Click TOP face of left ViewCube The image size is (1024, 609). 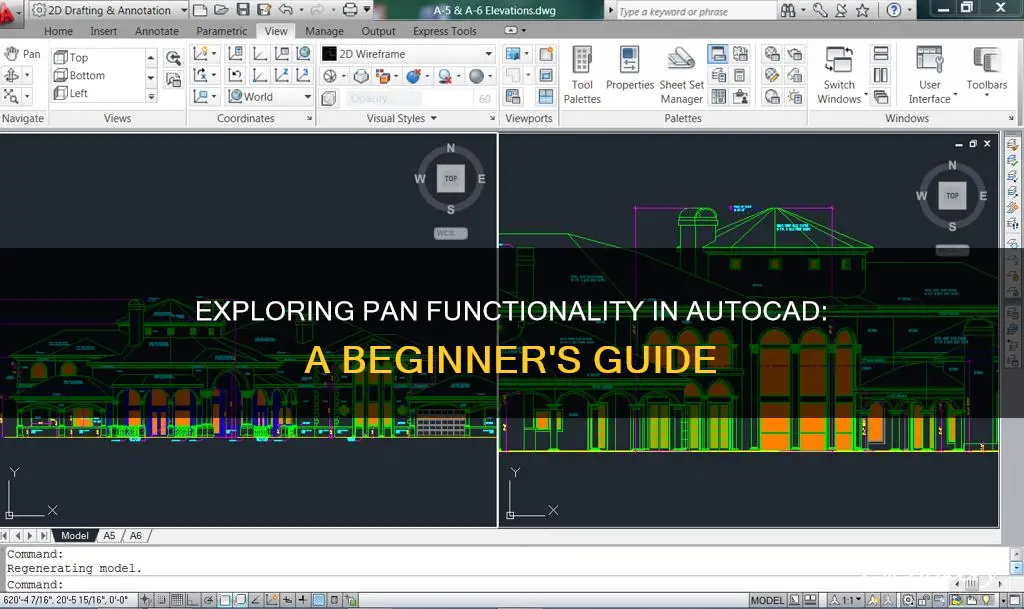tap(451, 178)
